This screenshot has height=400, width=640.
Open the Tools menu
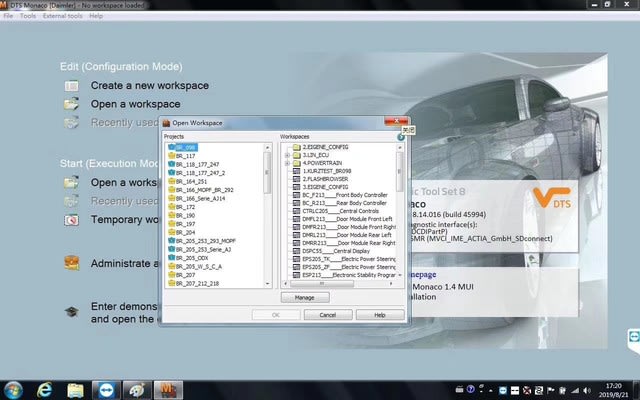[28, 16]
